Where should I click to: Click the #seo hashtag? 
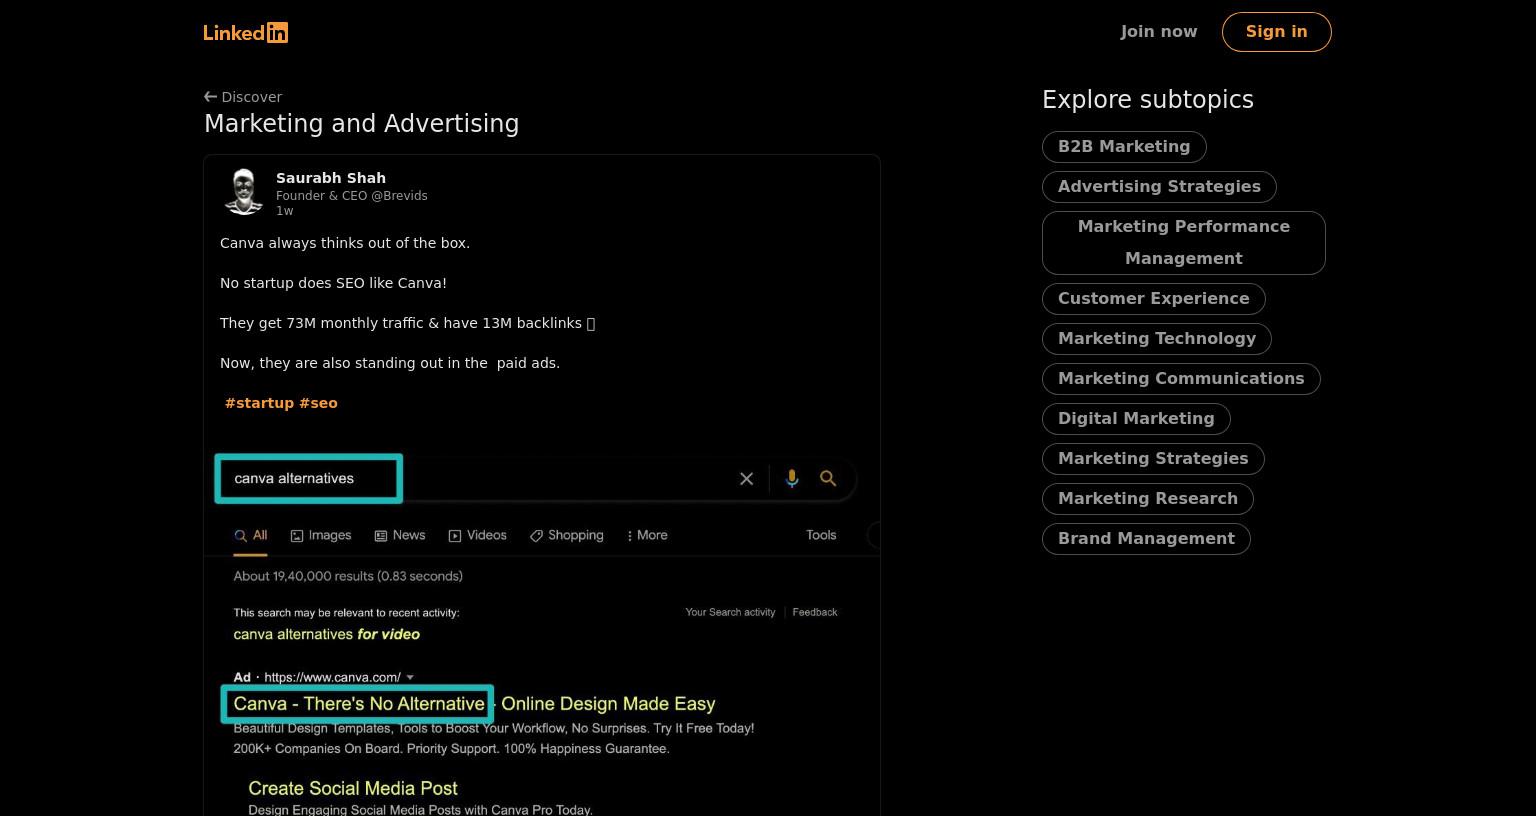tap(318, 403)
